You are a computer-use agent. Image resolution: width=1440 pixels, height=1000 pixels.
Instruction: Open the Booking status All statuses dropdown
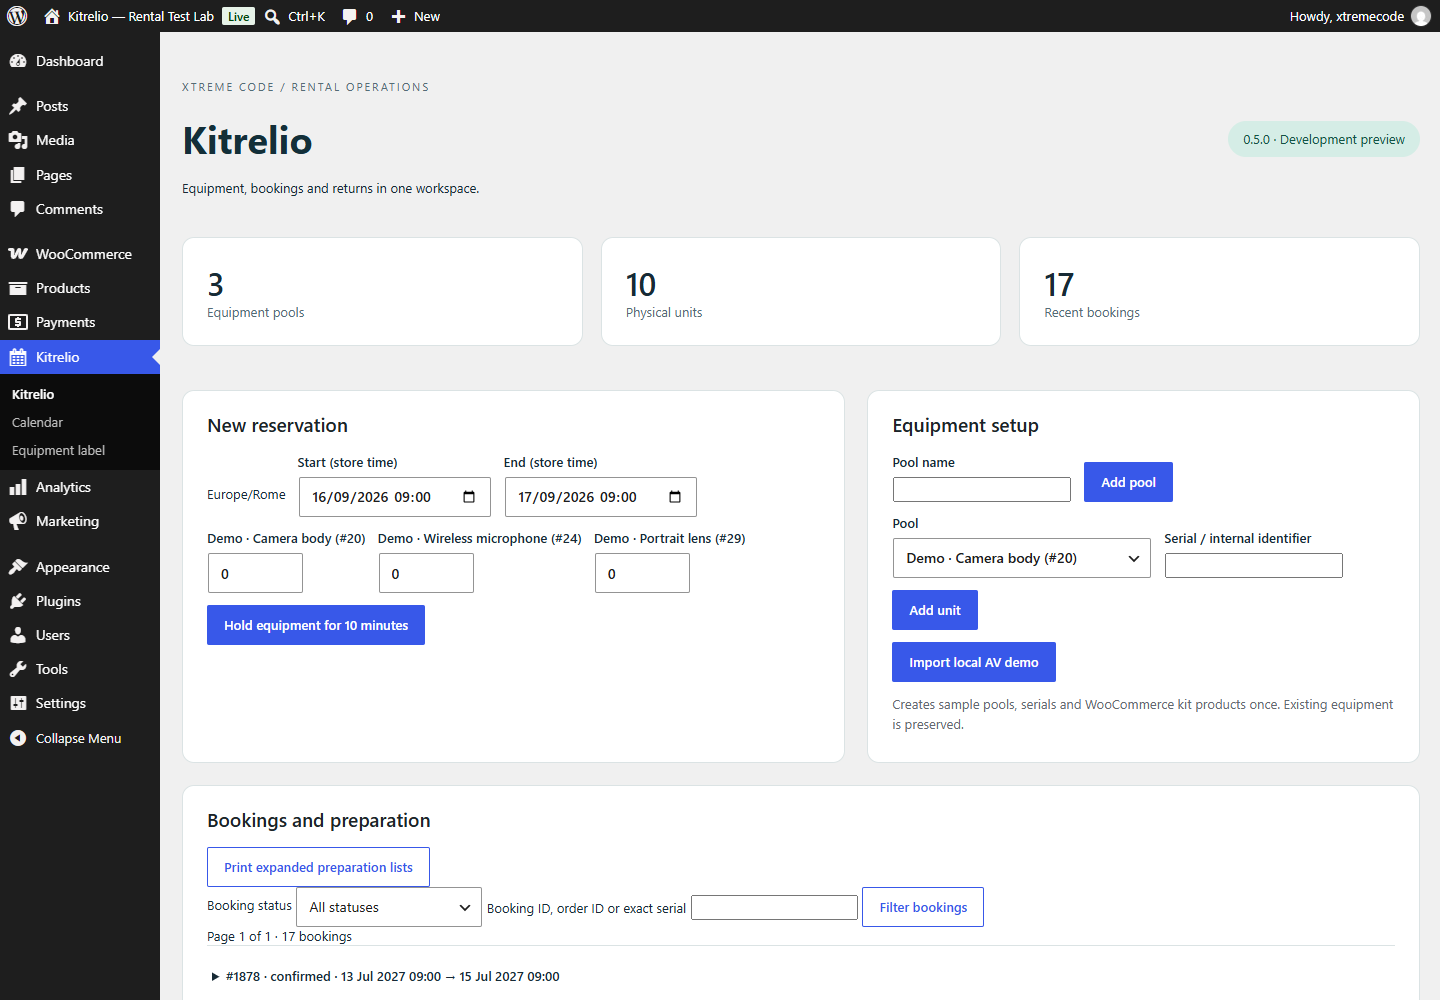(389, 907)
